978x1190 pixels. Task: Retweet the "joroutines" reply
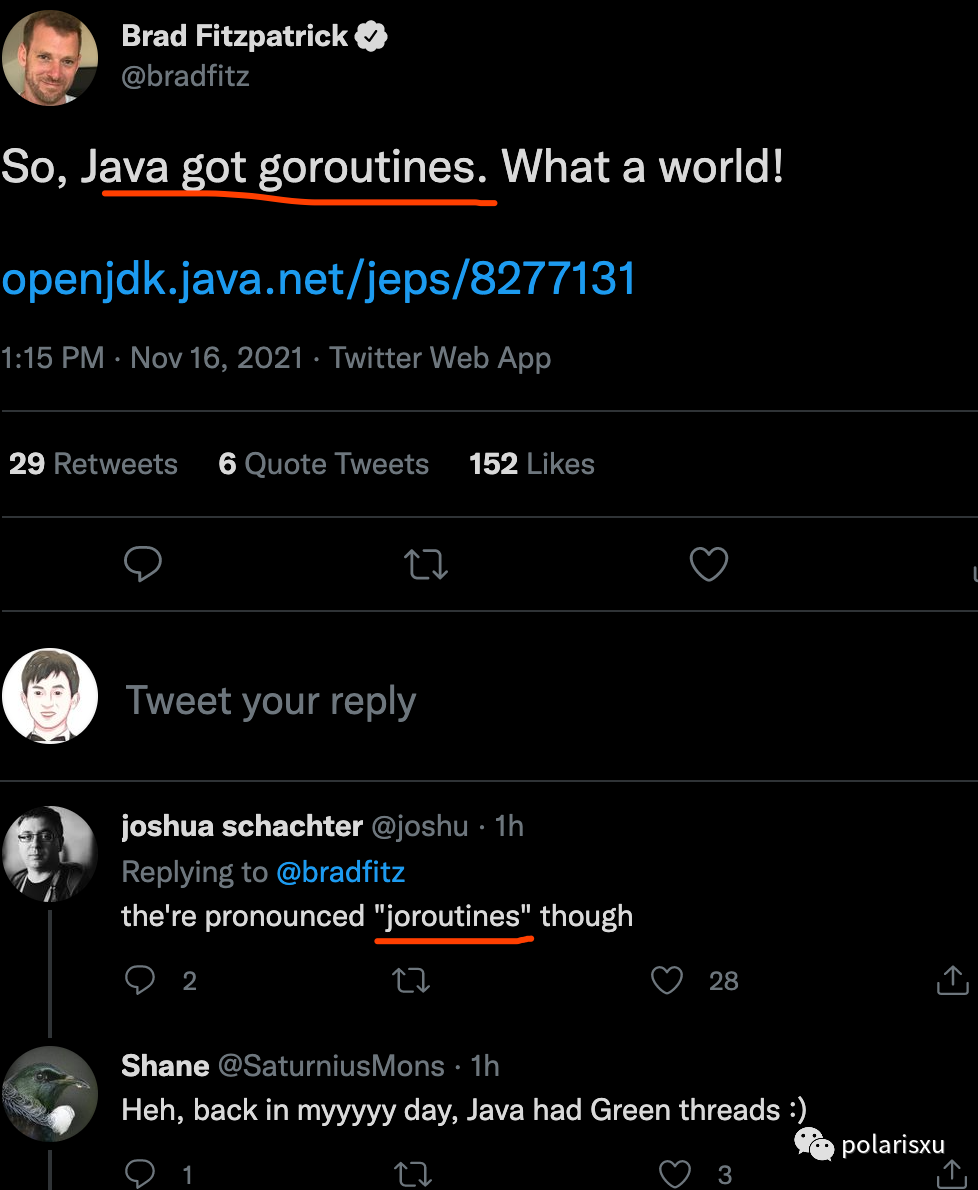(x=413, y=981)
